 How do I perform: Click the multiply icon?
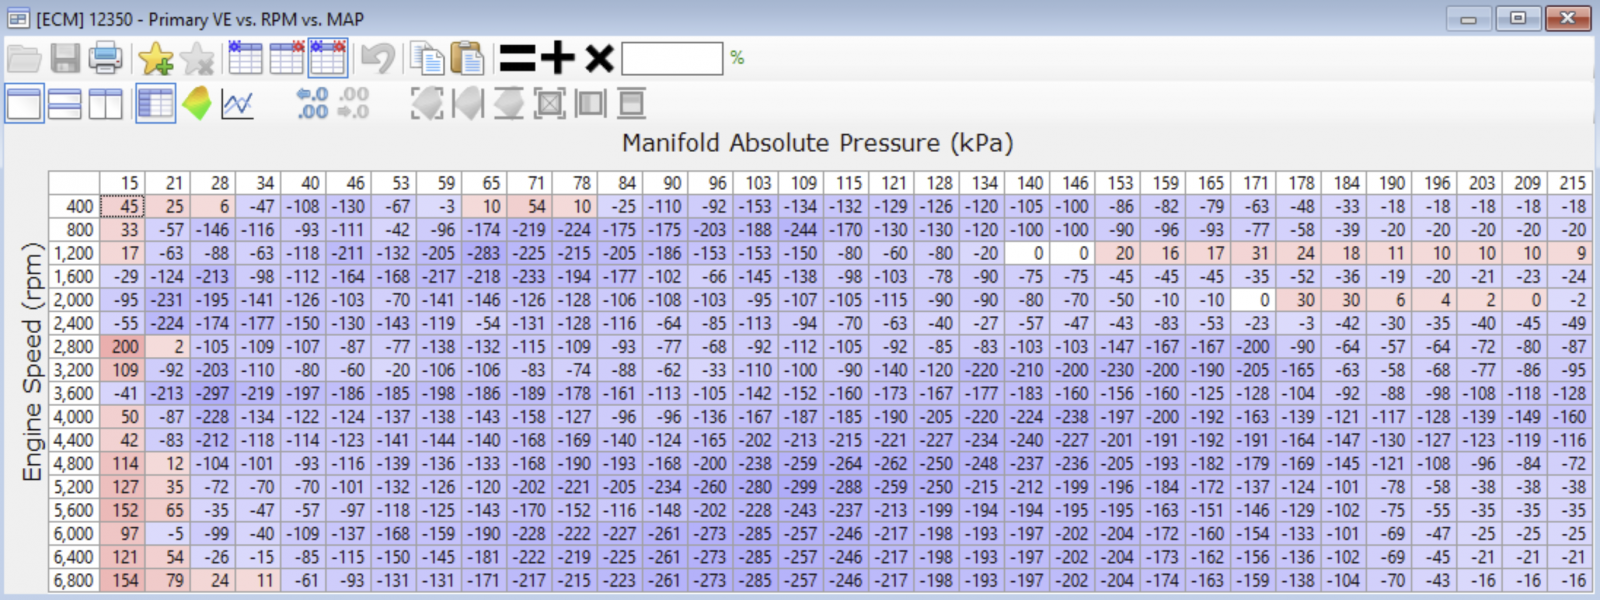point(599,58)
